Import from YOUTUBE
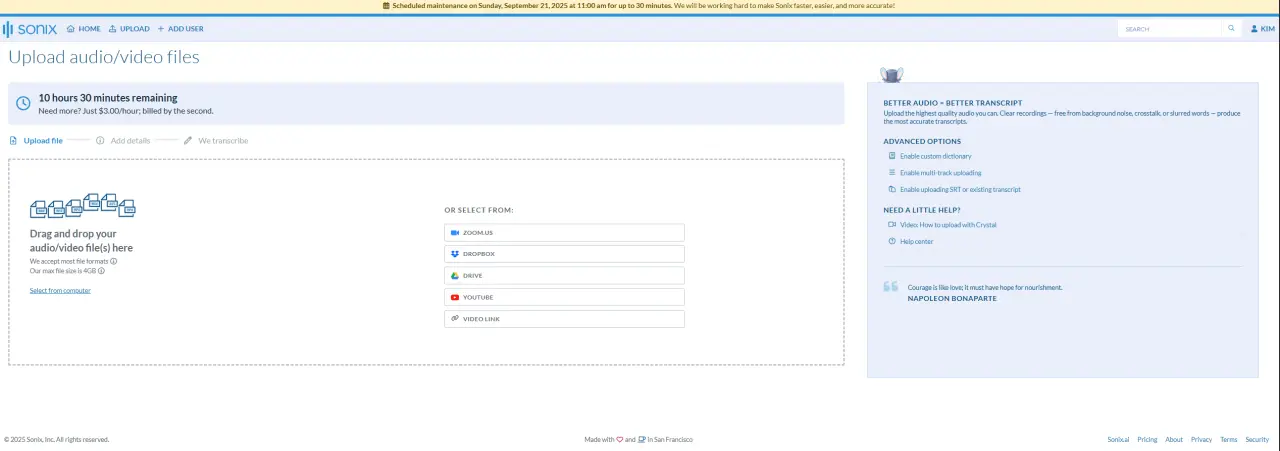Screen dimensions: 1280x451 tap(564, 297)
